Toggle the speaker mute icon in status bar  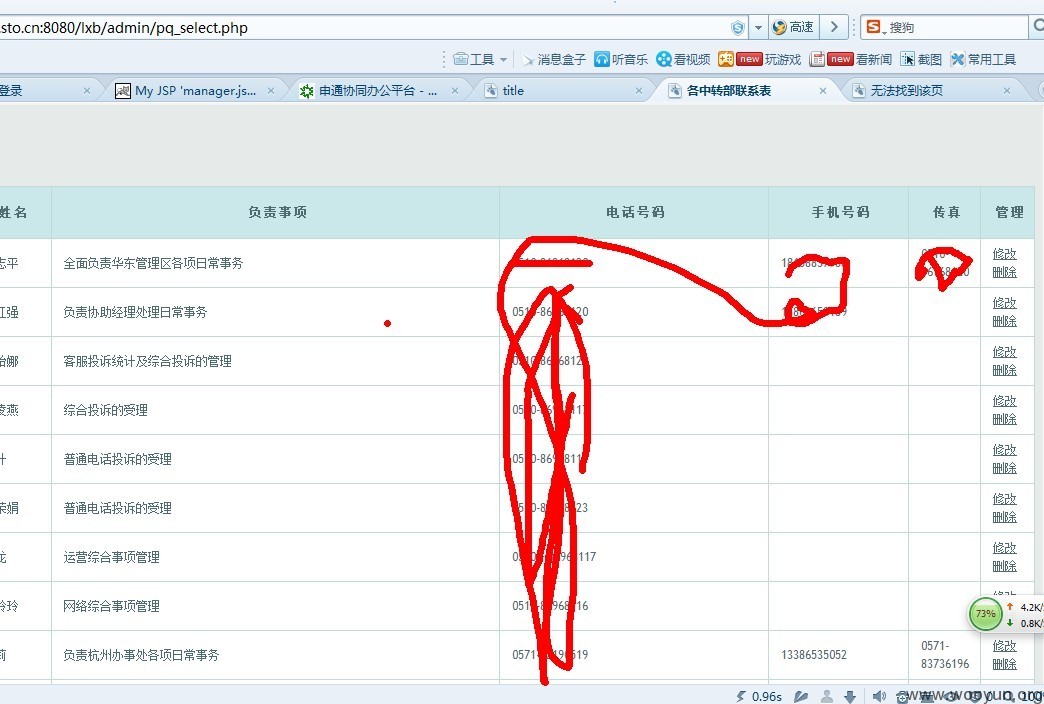[x=879, y=697]
